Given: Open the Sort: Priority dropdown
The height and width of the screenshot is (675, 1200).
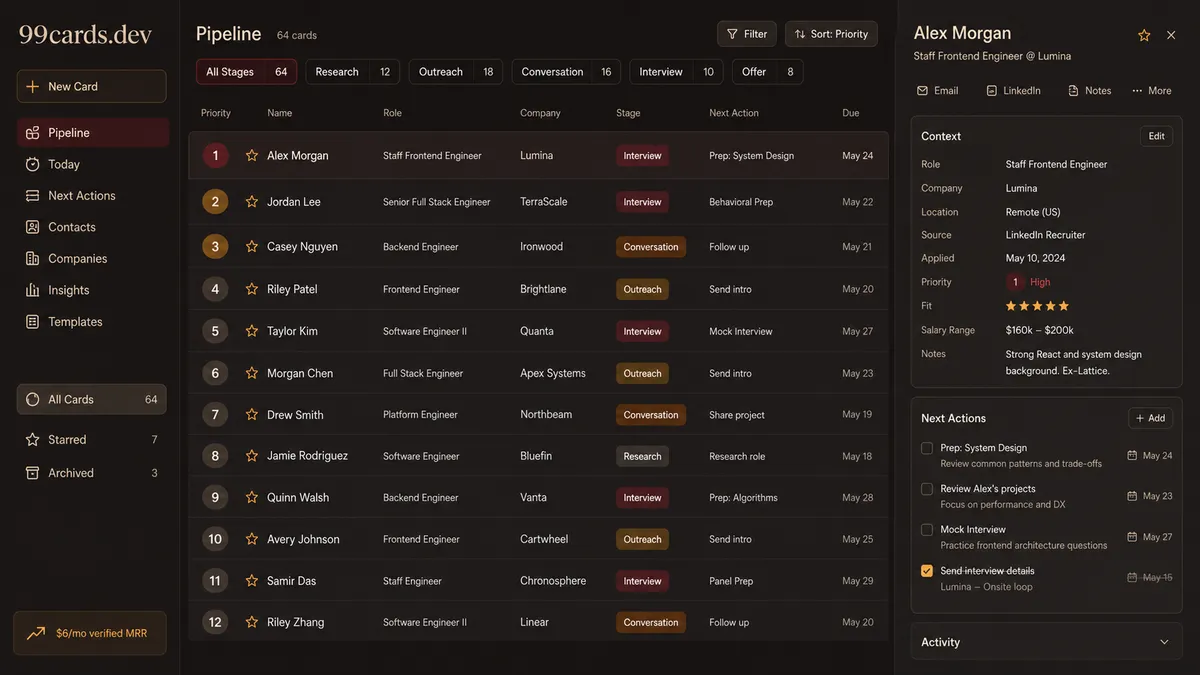Looking at the screenshot, I should (x=831, y=34).
